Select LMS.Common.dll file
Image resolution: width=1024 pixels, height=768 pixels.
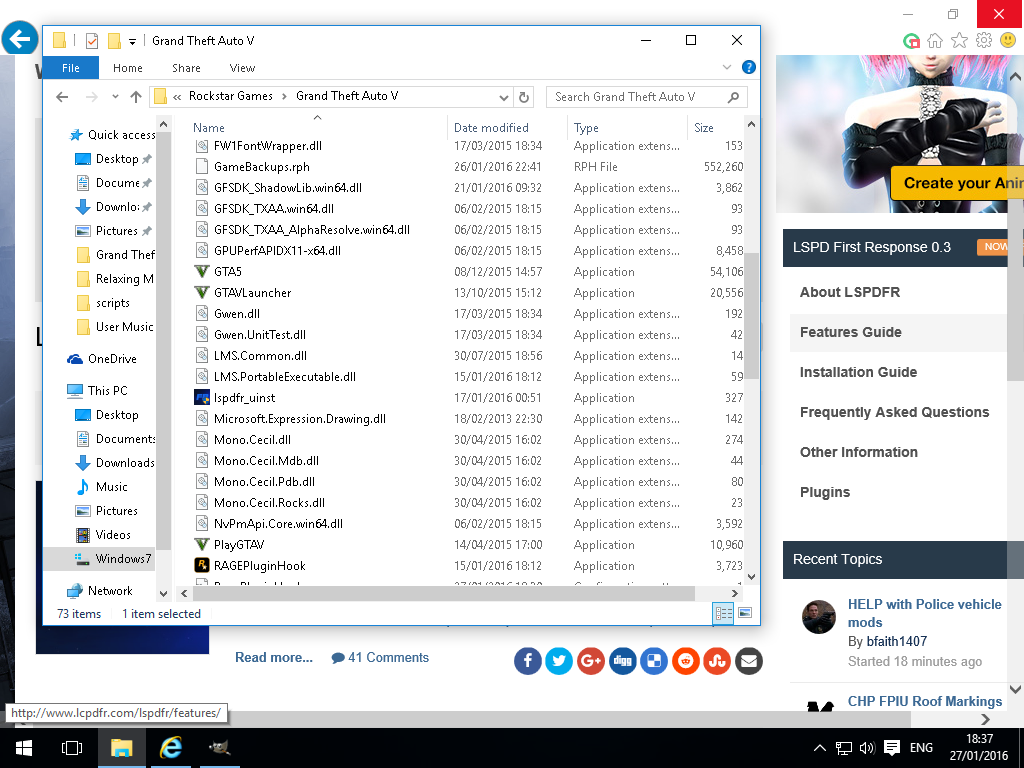[260, 356]
